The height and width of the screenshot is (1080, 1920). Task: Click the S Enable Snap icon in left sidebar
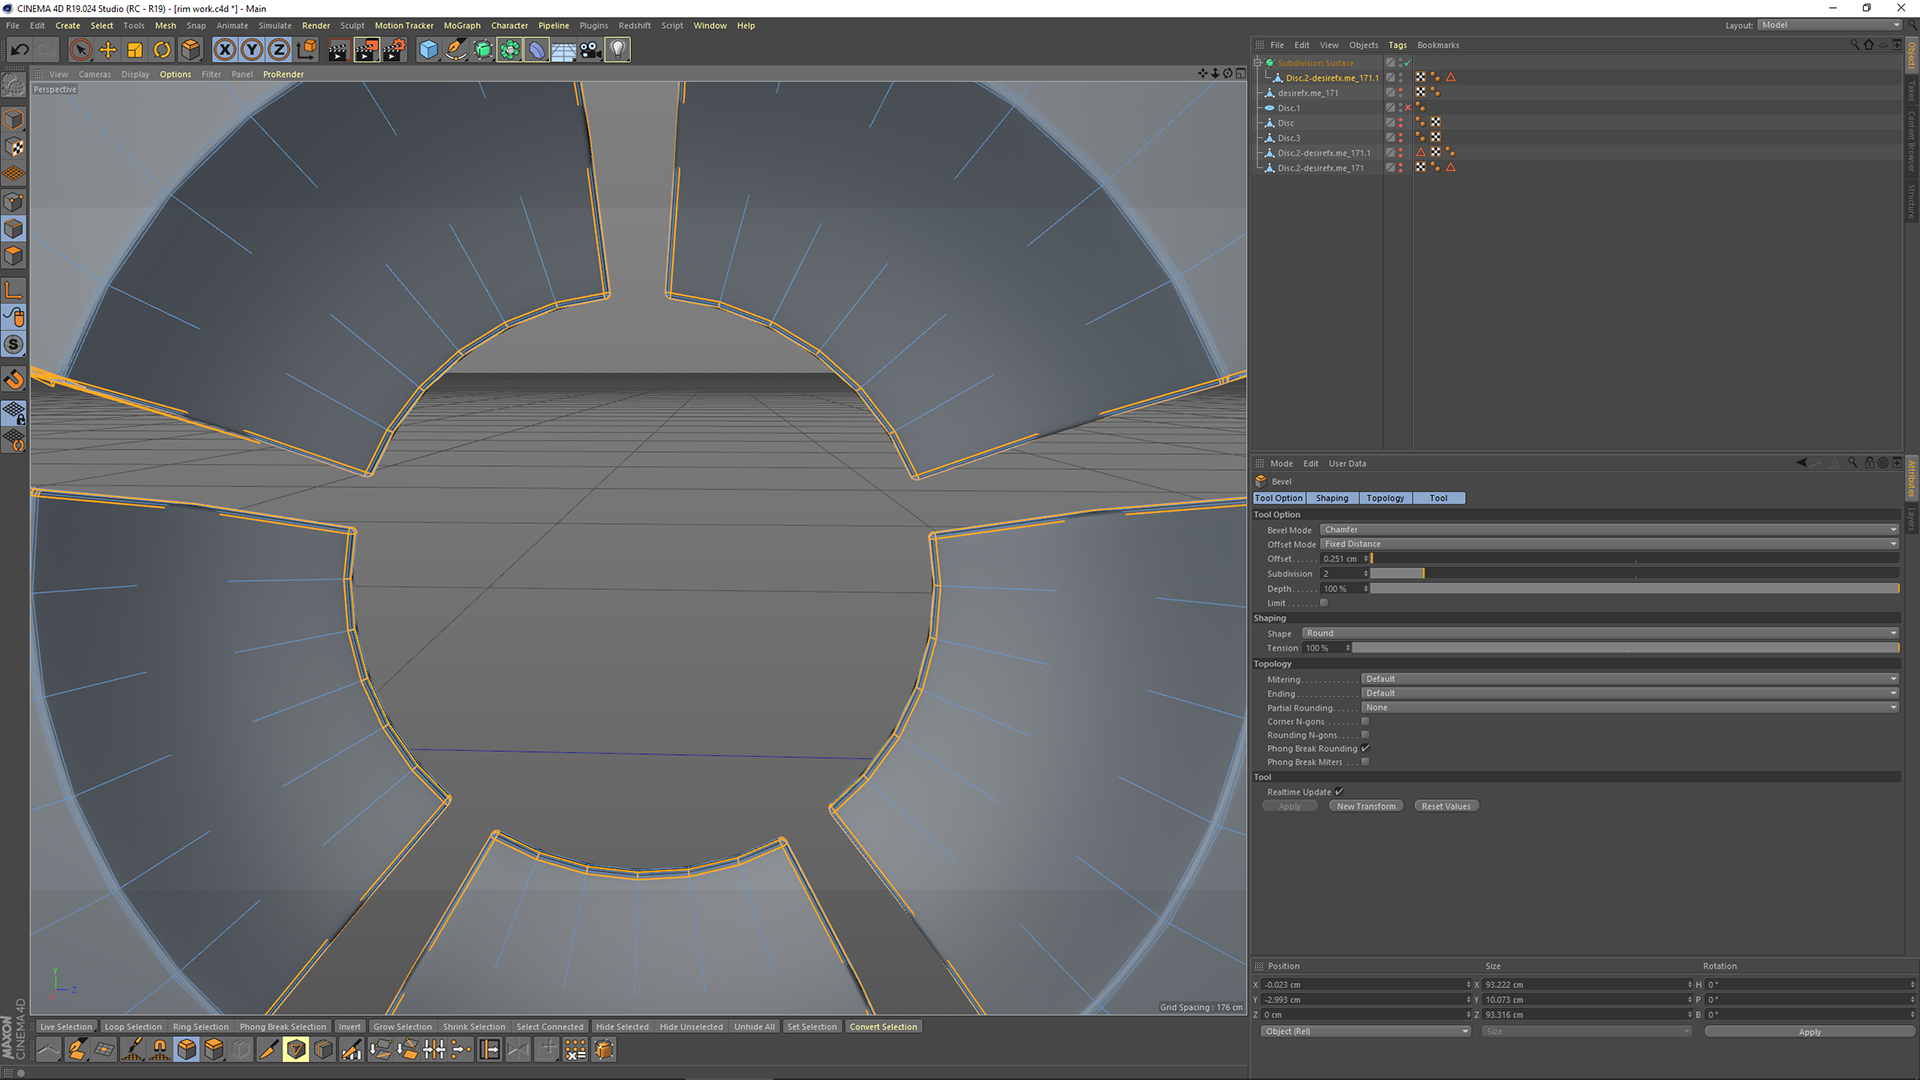[14, 344]
